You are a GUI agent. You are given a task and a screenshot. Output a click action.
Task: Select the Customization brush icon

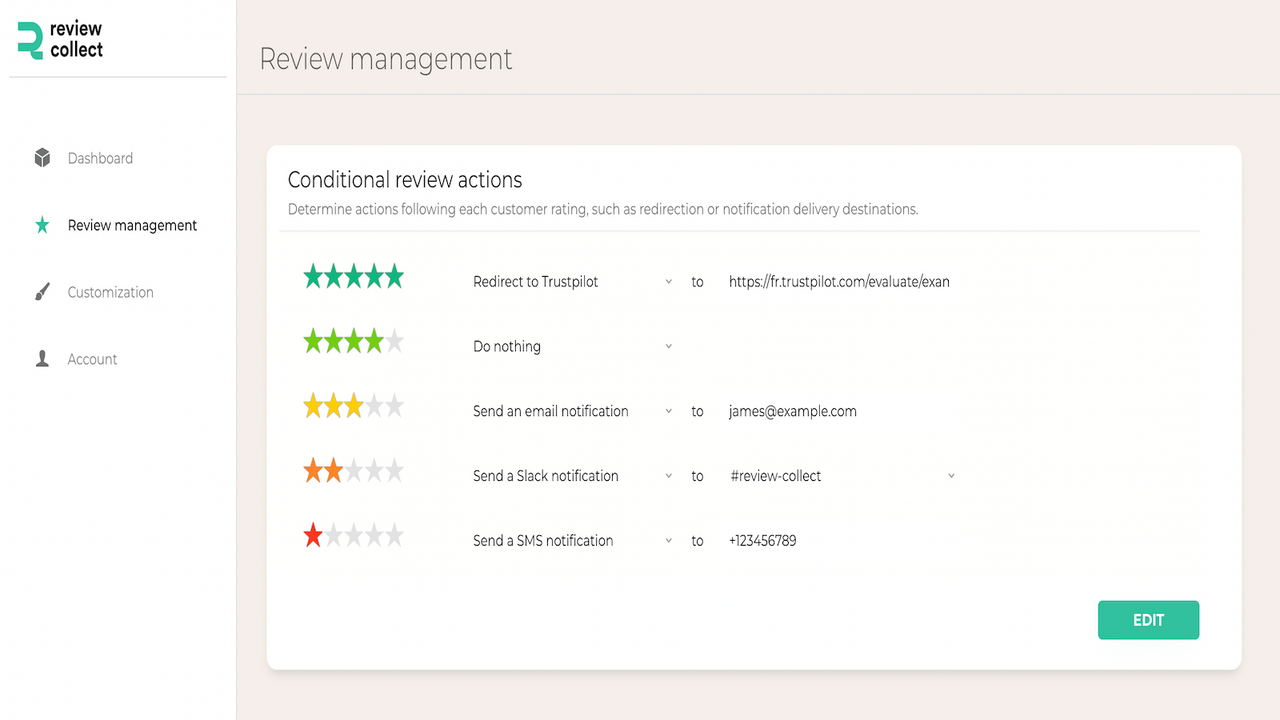tap(42, 291)
